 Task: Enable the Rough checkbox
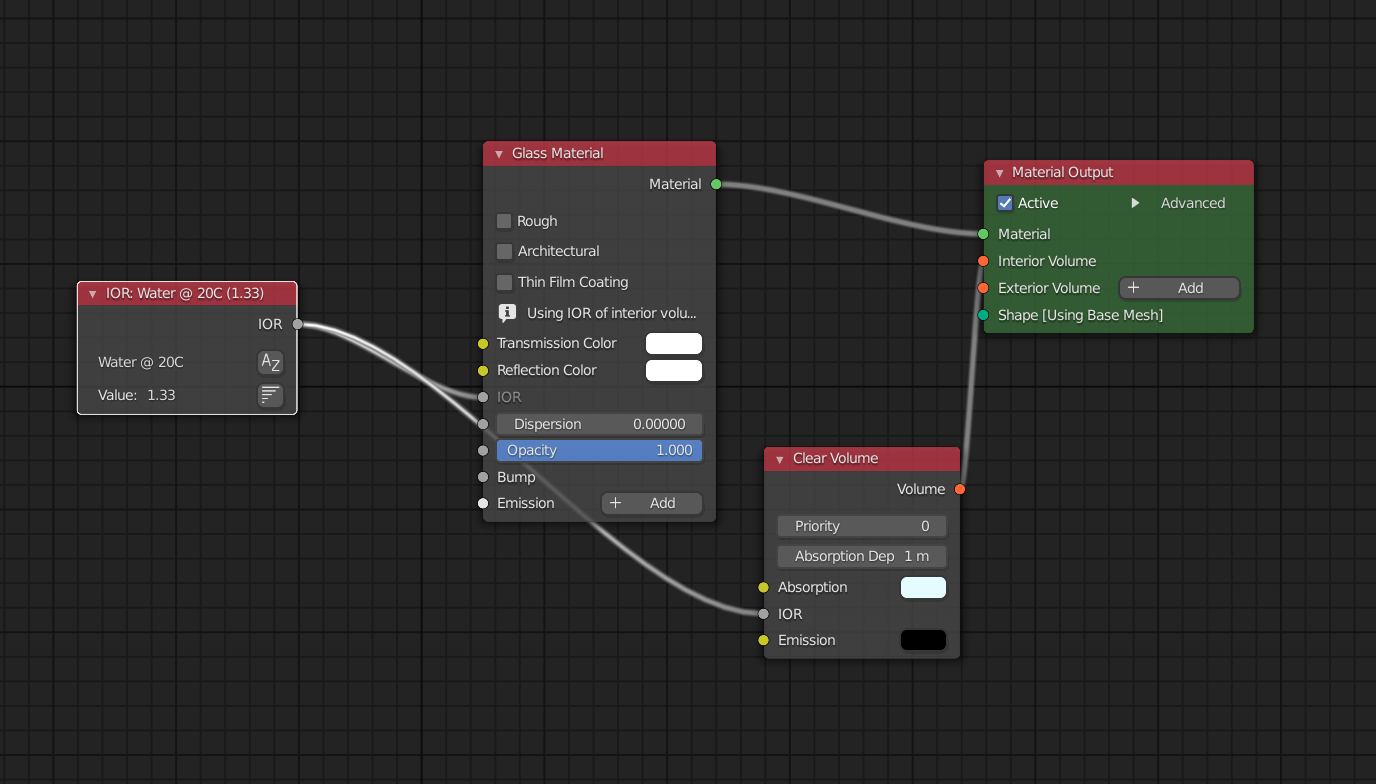504,221
